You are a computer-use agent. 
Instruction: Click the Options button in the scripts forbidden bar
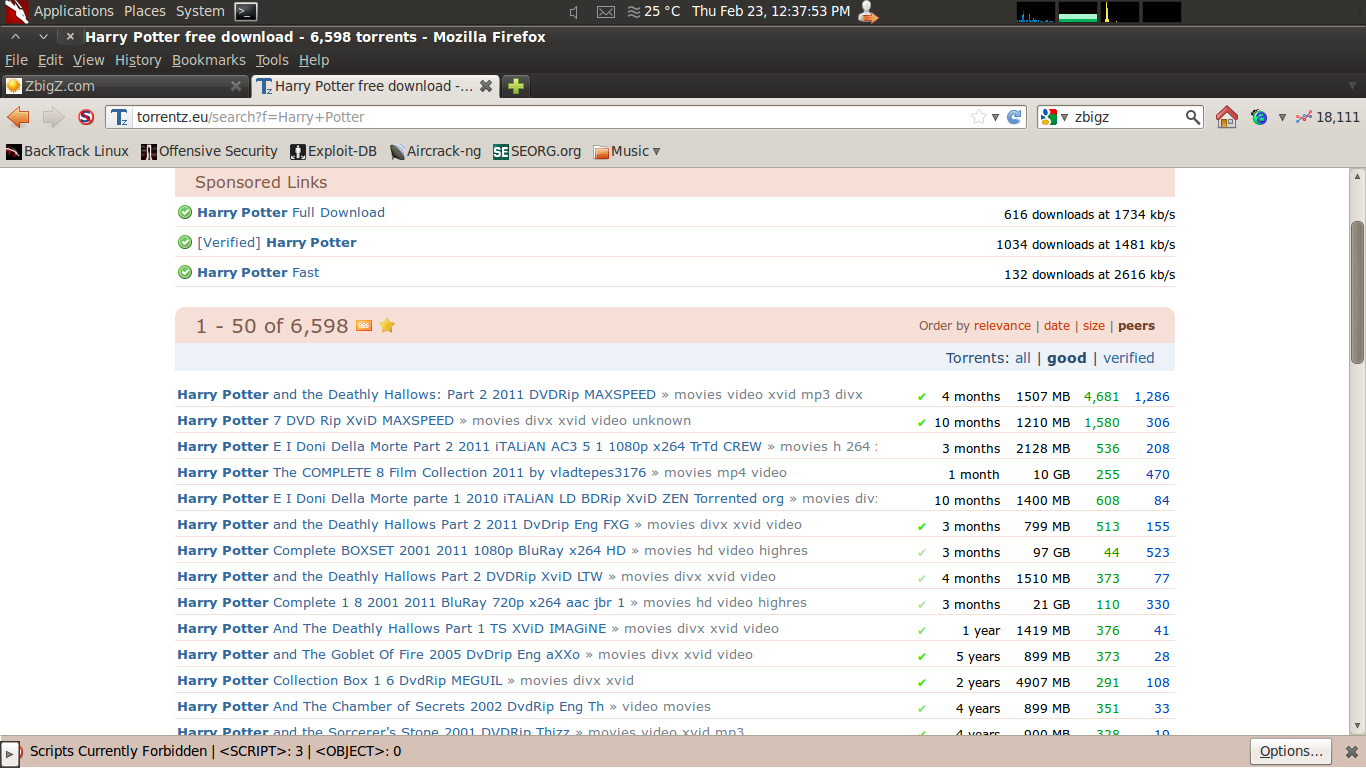click(1290, 751)
